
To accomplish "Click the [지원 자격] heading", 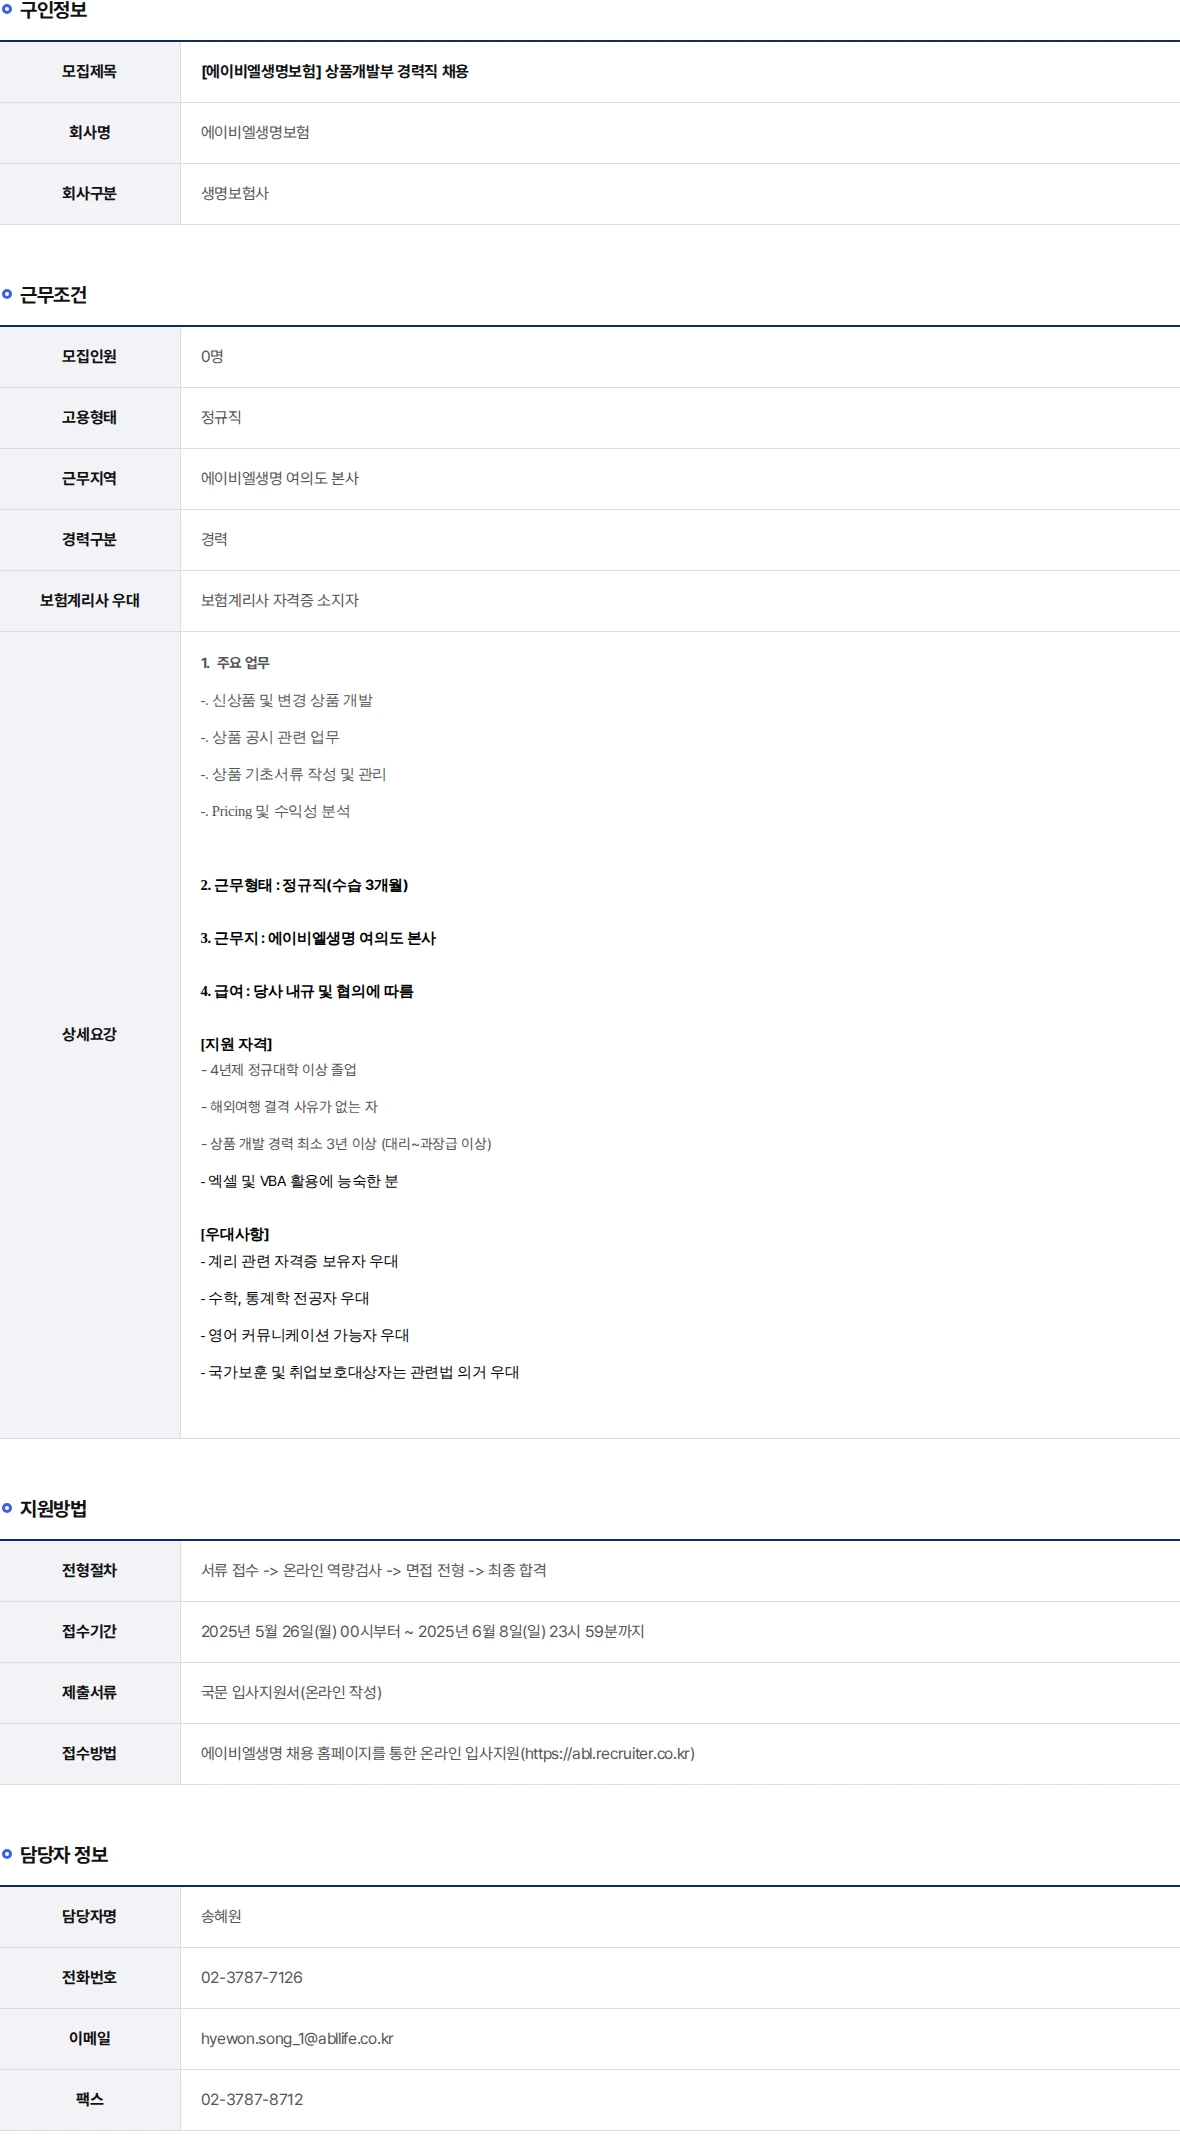I will (236, 1045).
